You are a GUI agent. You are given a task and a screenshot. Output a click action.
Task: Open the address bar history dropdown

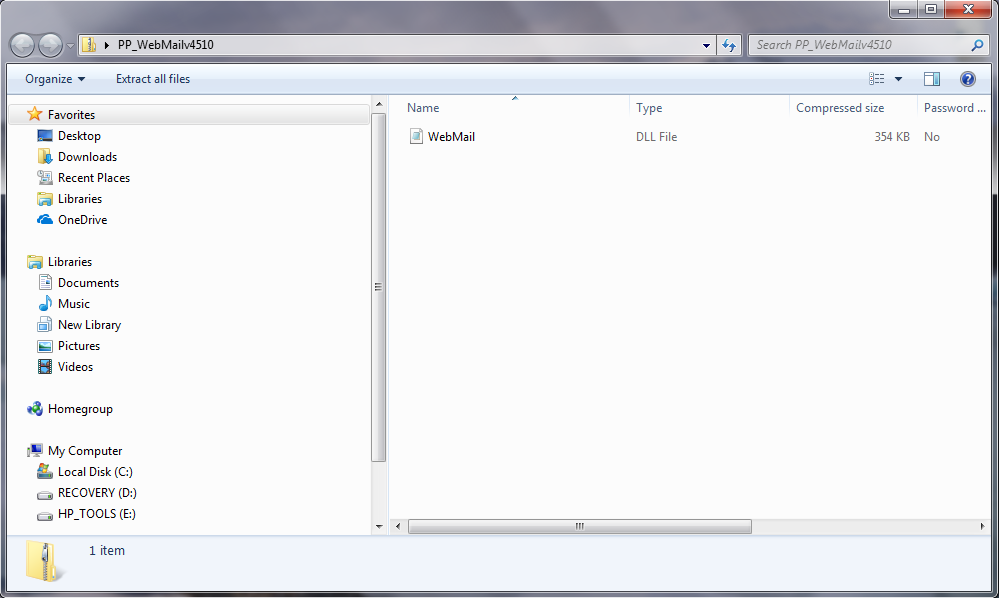(x=706, y=45)
